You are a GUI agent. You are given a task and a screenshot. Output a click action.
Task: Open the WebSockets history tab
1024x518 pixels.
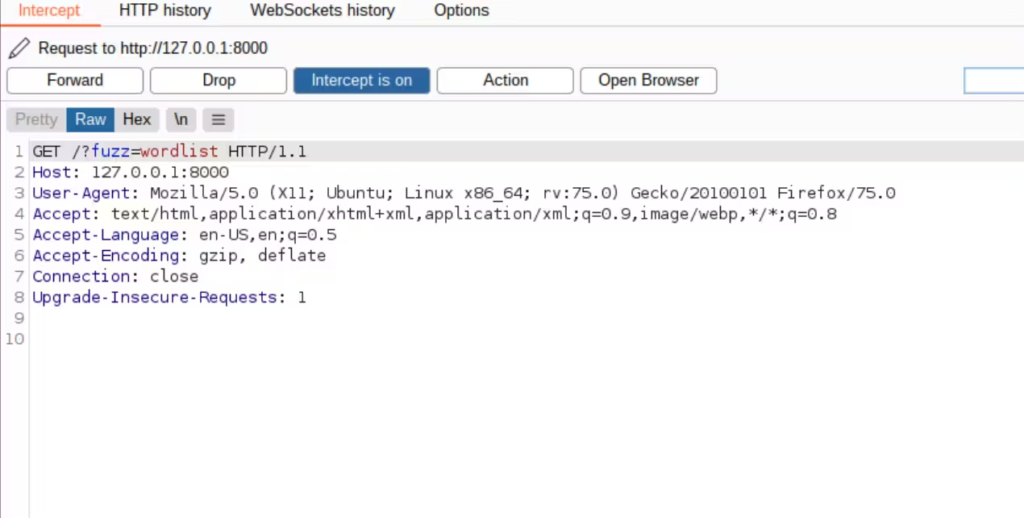tap(323, 10)
